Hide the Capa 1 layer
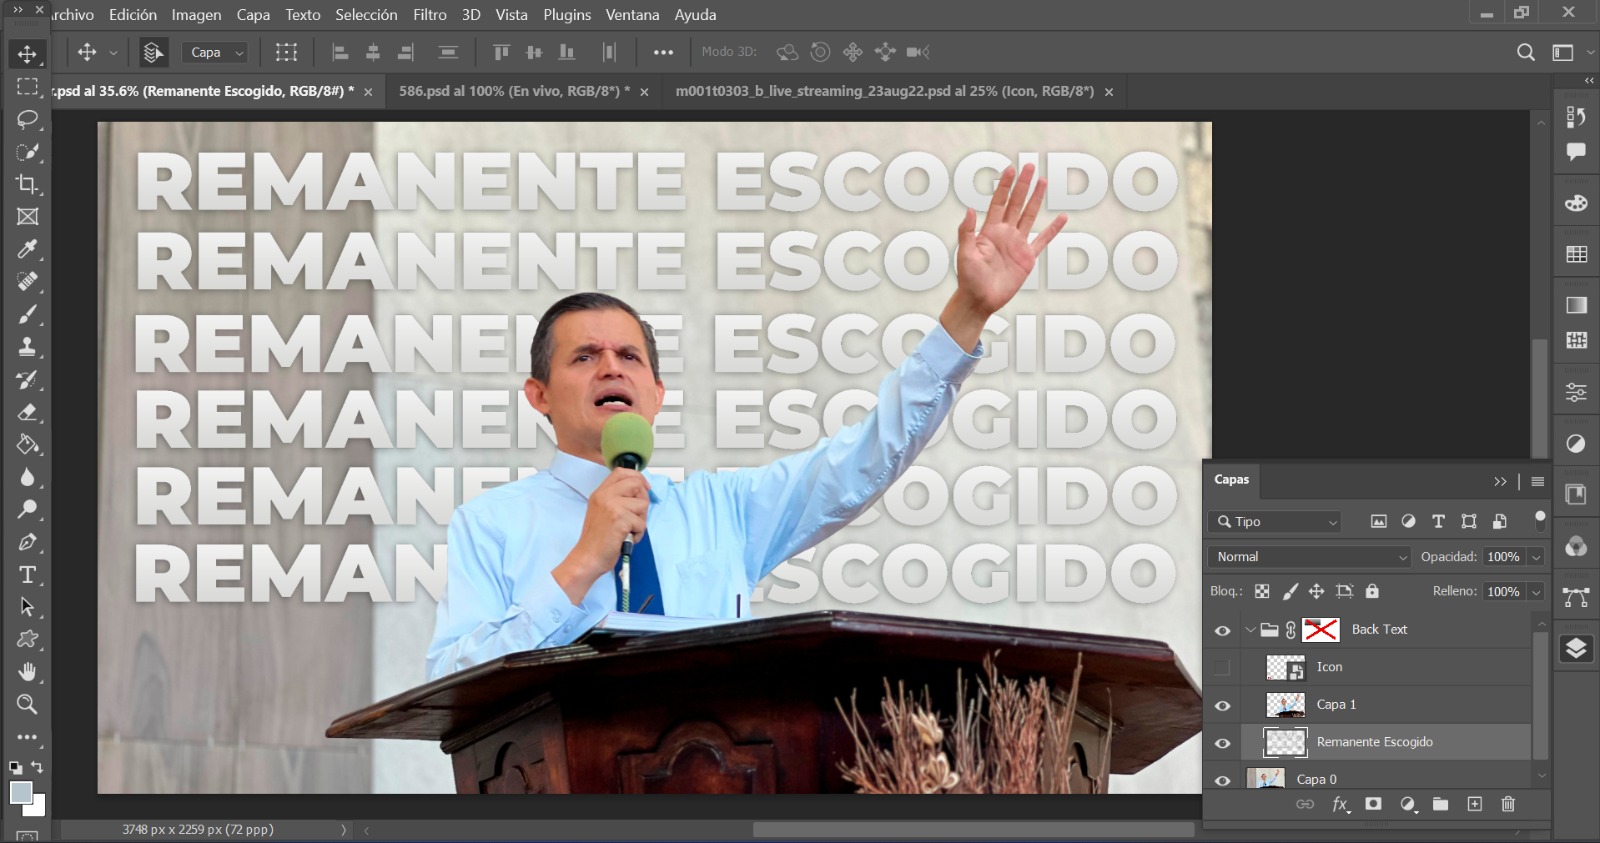 click(1222, 705)
